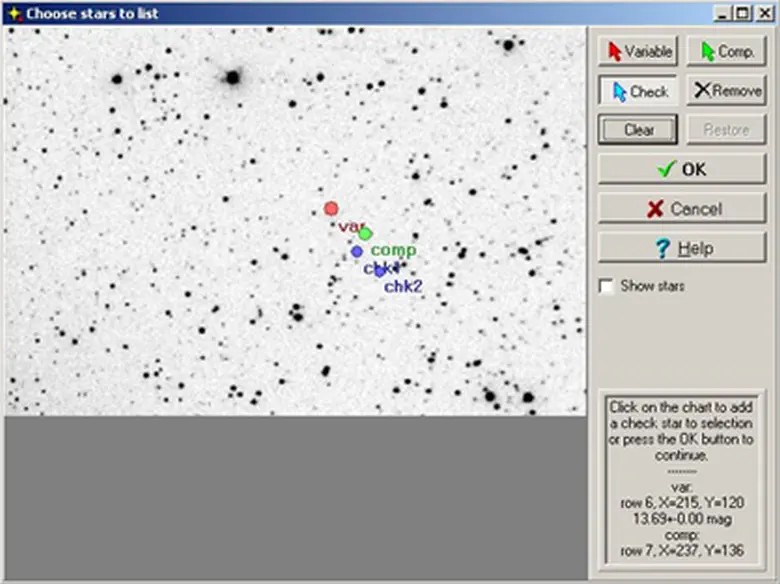780x584 pixels.
Task: Click the Remove button with X icon
Action: (726, 91)
